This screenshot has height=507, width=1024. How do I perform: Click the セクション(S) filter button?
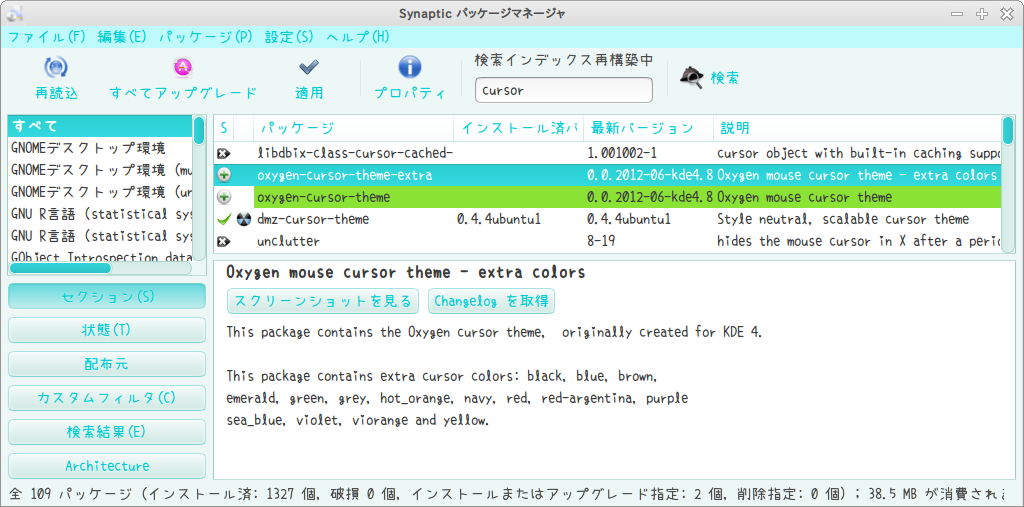tap(107, 297)
